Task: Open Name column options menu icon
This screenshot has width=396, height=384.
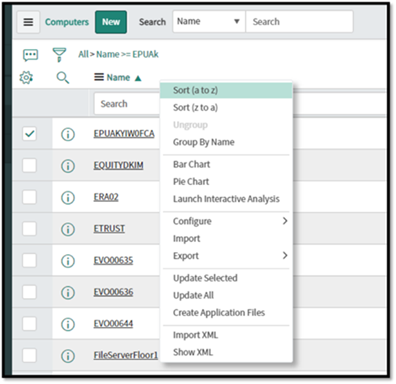Action: (x=99, y=77)
